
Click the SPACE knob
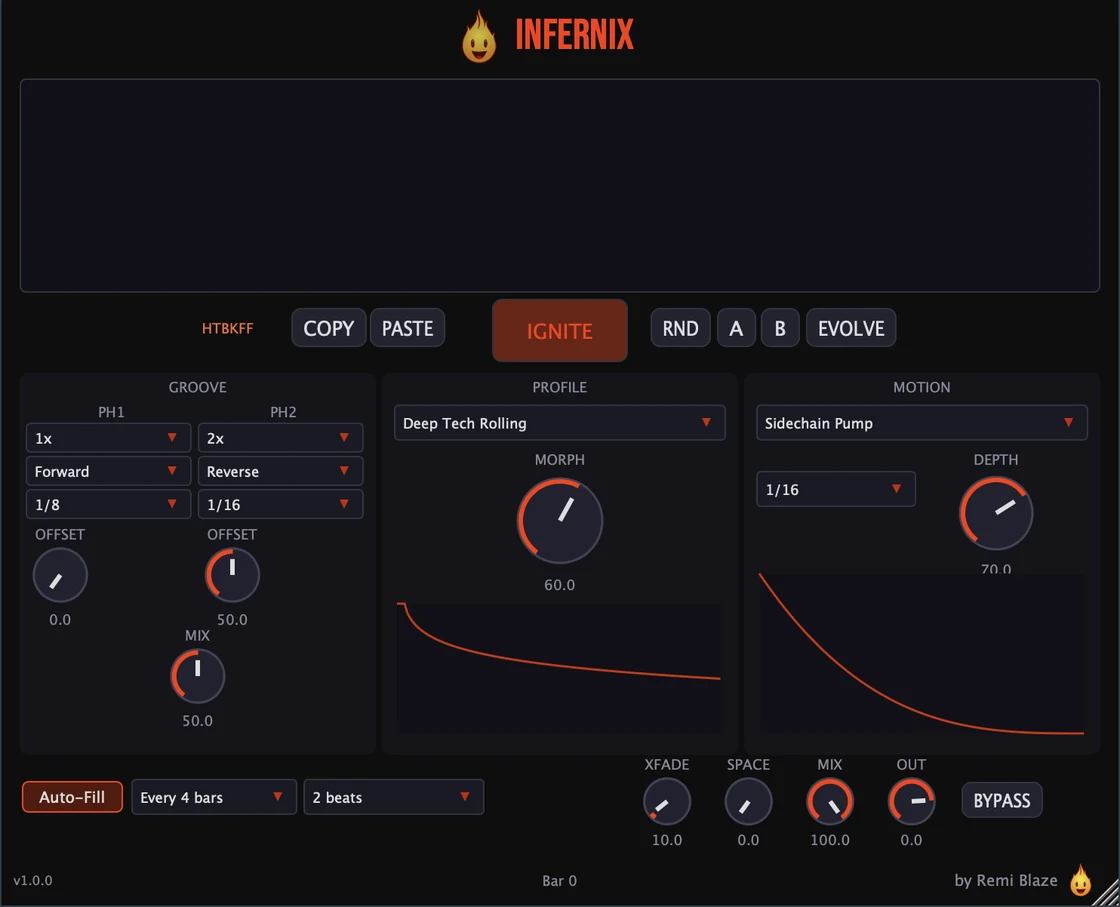tap(748, 801)
